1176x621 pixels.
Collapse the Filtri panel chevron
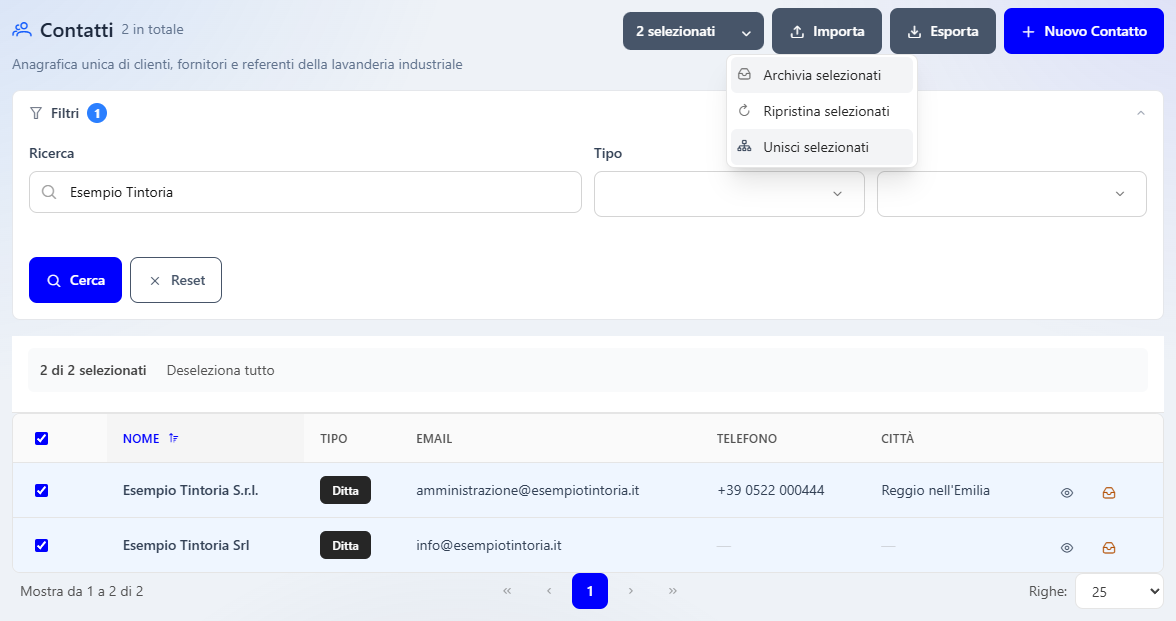1141,113
